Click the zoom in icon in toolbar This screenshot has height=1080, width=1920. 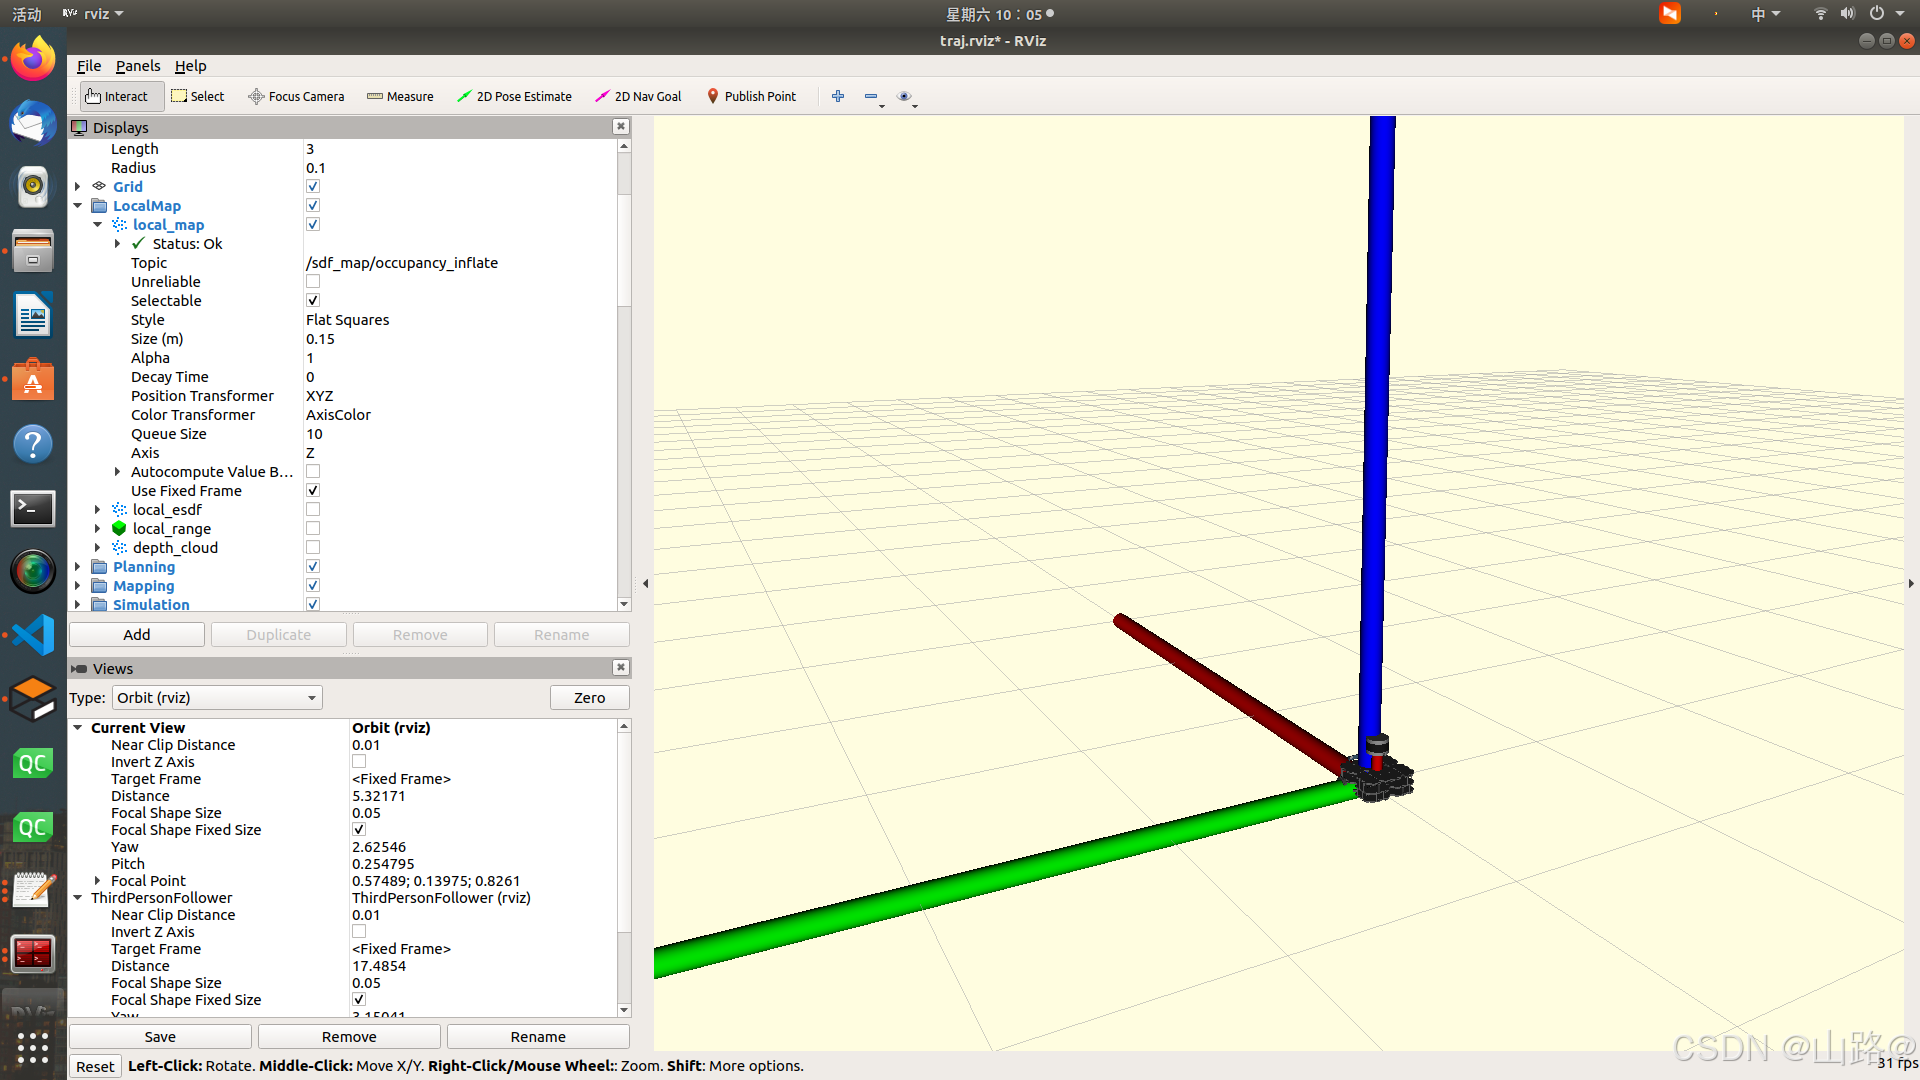pos(837,95)
